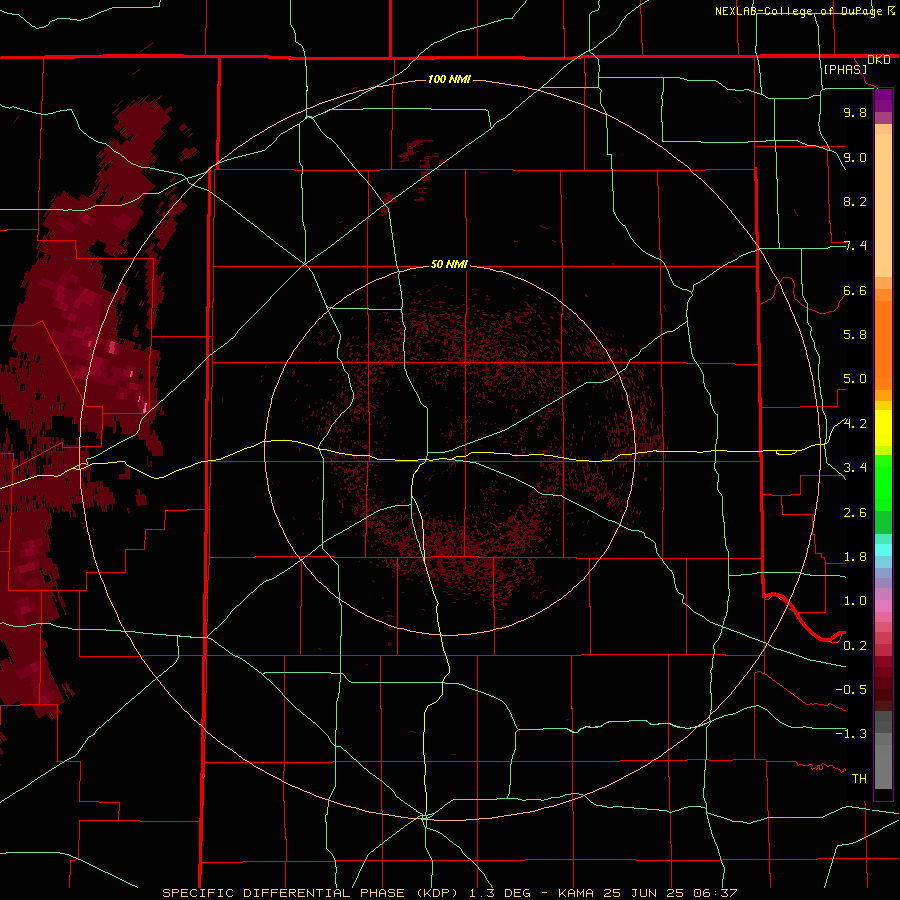Click the TH threshold label on the scale
Image resolution: width=900 pixels, height=900 pixels.
[859, 779]
